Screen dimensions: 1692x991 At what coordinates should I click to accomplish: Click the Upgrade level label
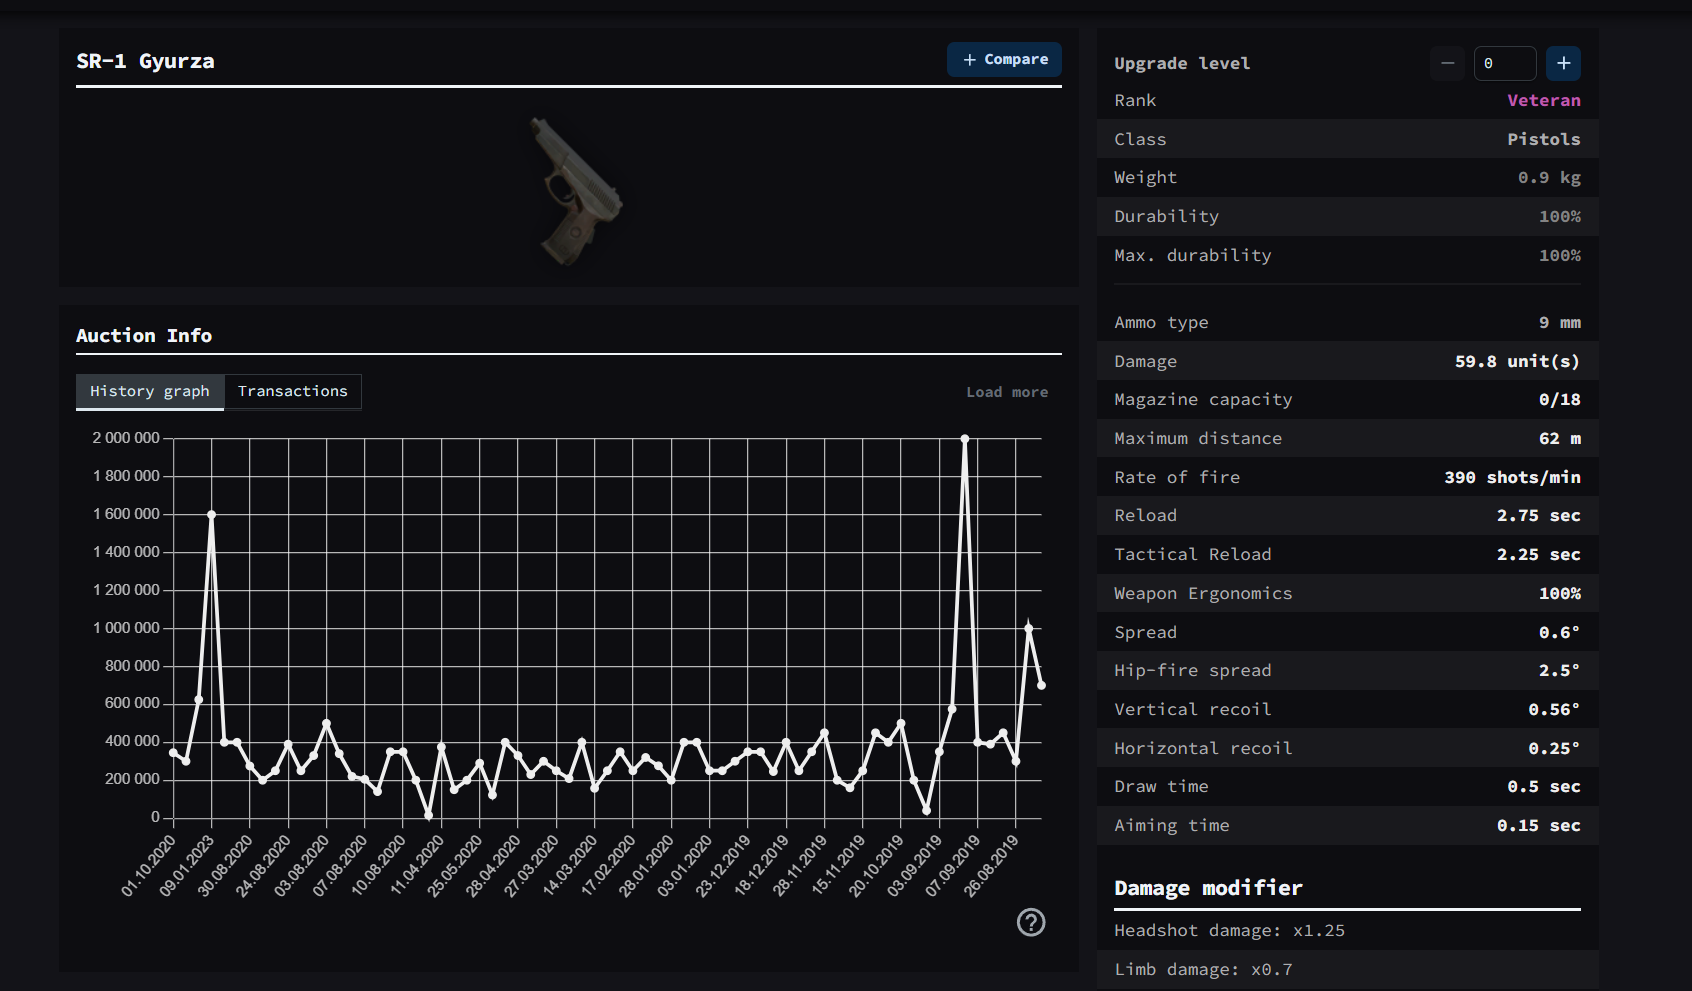tap(1182, 63)
